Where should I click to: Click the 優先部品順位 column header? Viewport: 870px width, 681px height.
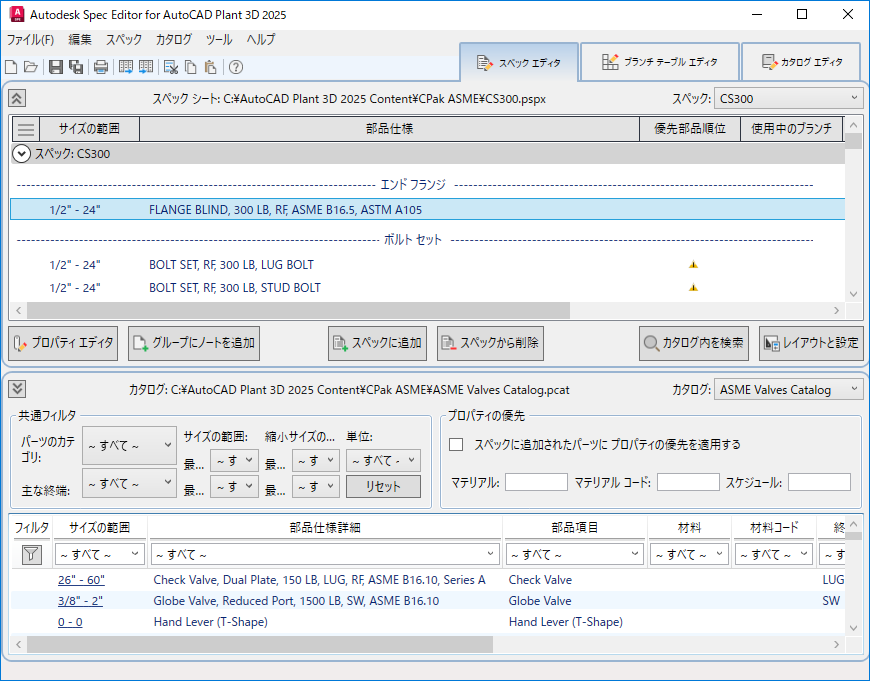click(x=690, y=129)
